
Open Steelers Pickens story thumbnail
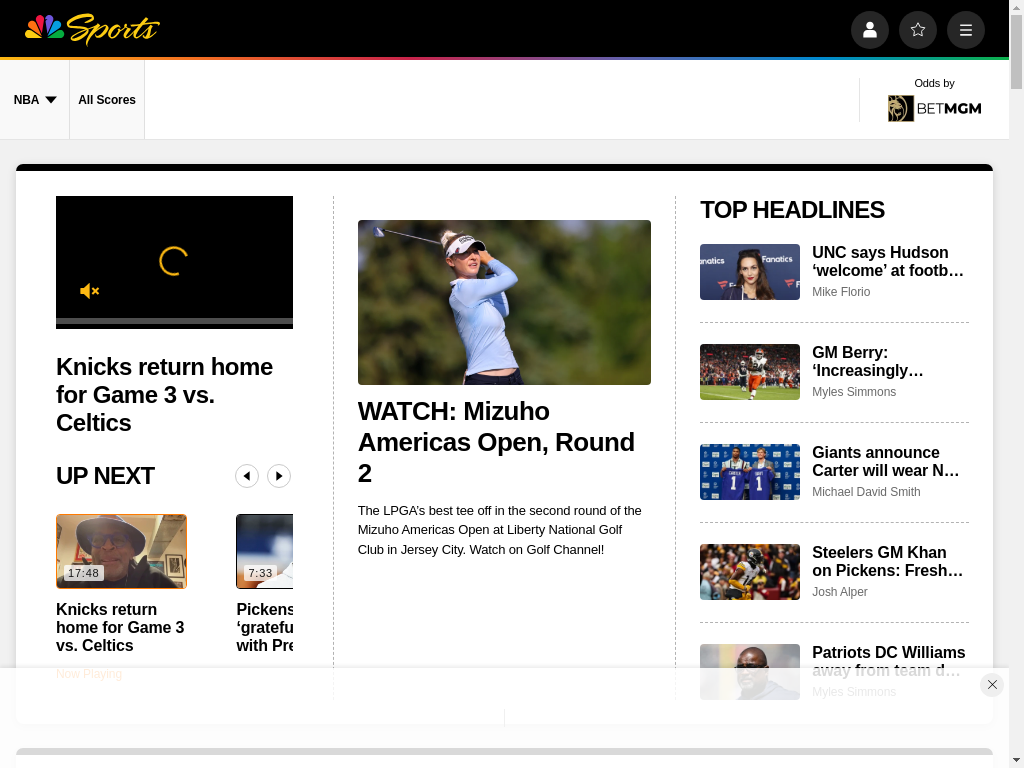750,571
